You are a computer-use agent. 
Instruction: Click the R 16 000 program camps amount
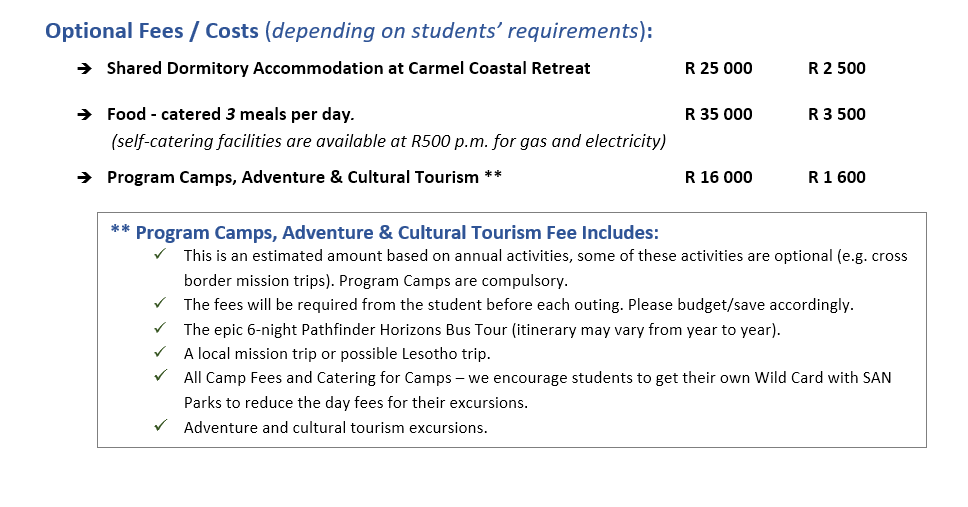[x=718, y=178]
